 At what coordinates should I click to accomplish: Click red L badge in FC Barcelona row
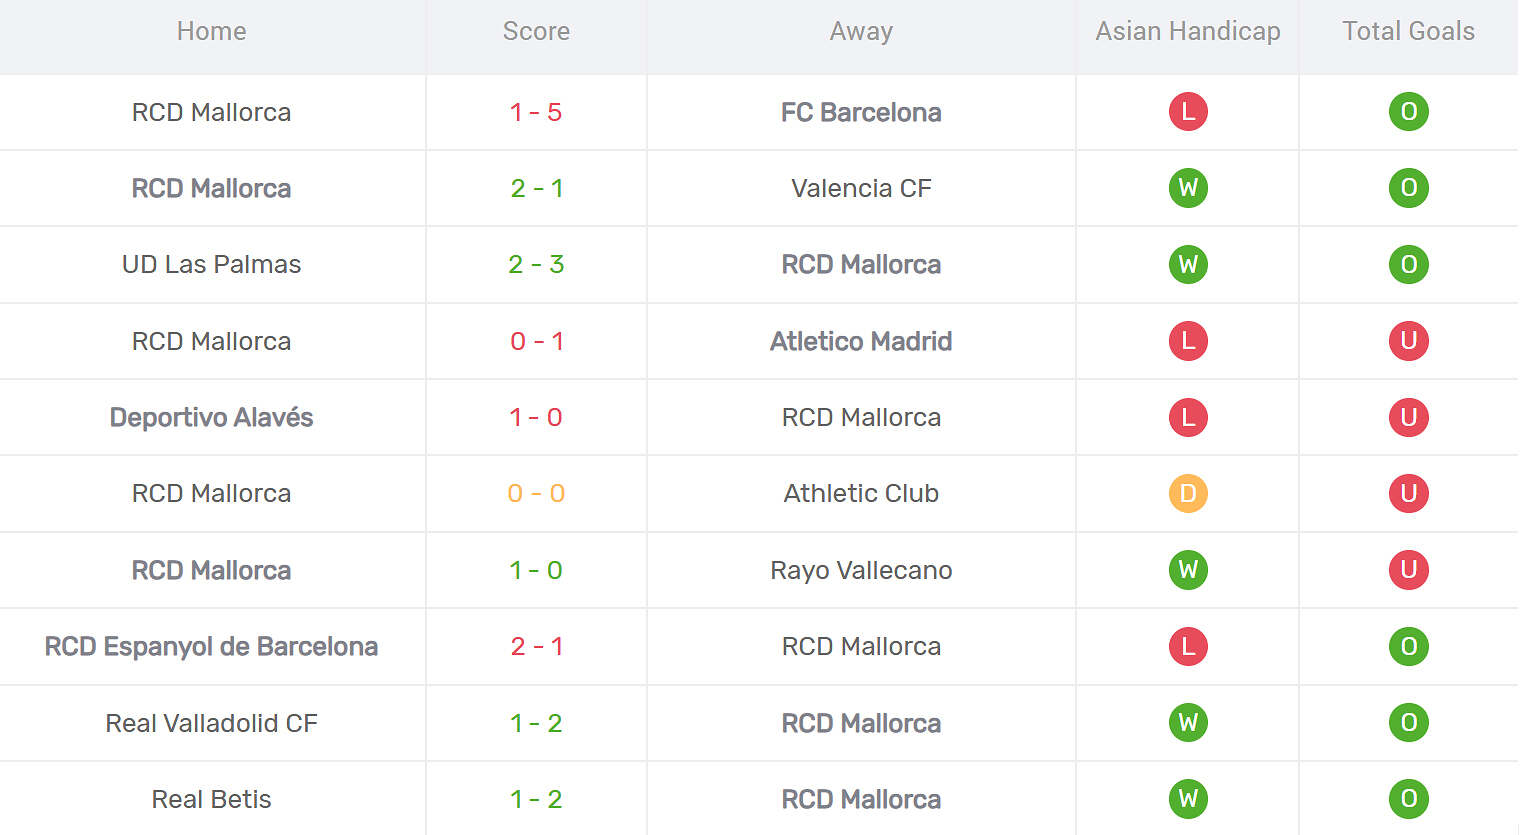pos(1188,112)
